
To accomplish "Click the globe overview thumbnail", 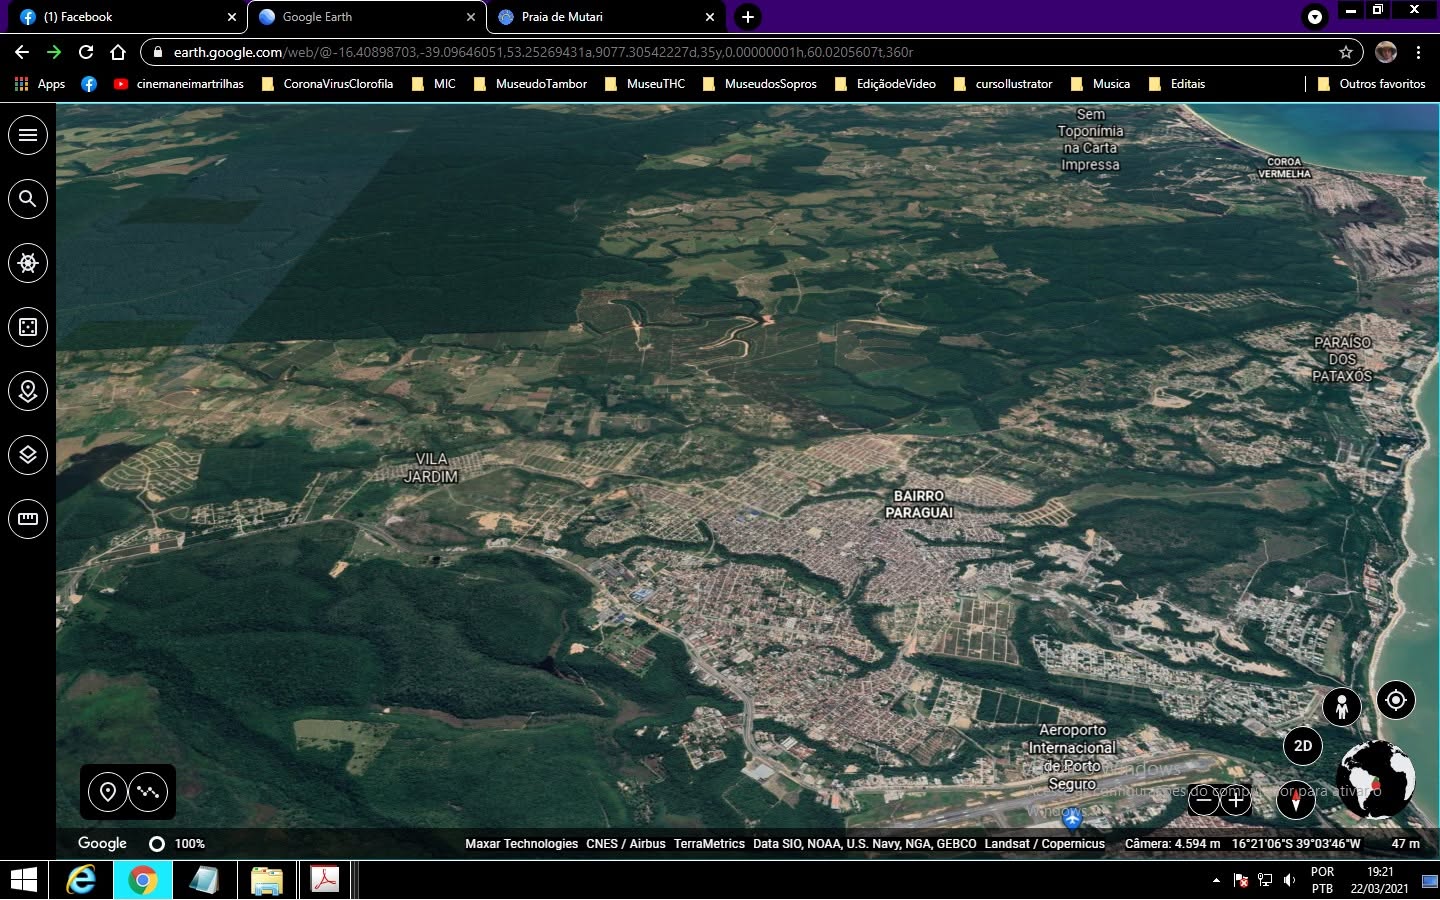I will 1376,779.
